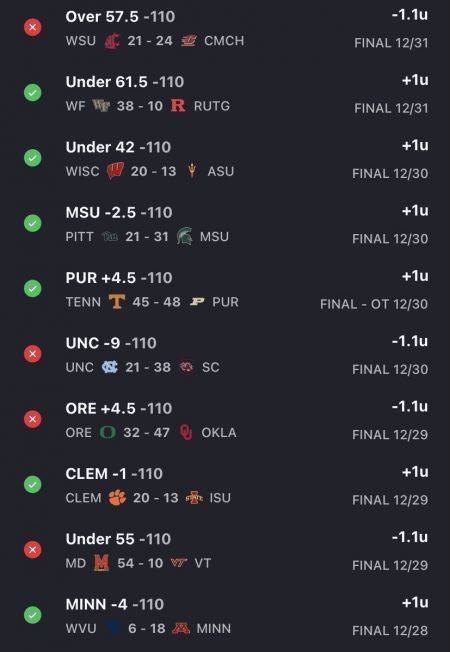Screen dimensions: 450x652
Task: Click the Wisconsin Badgers W logo
Action: [x=115, y=170]
